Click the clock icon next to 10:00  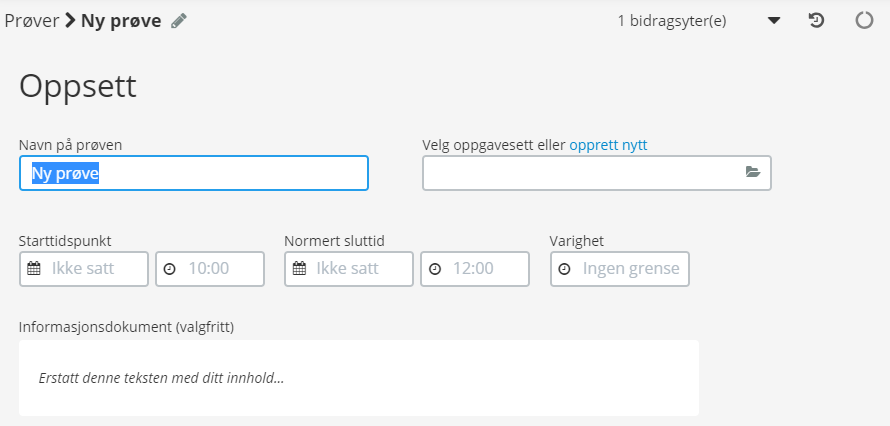click(x=169, y=269)
